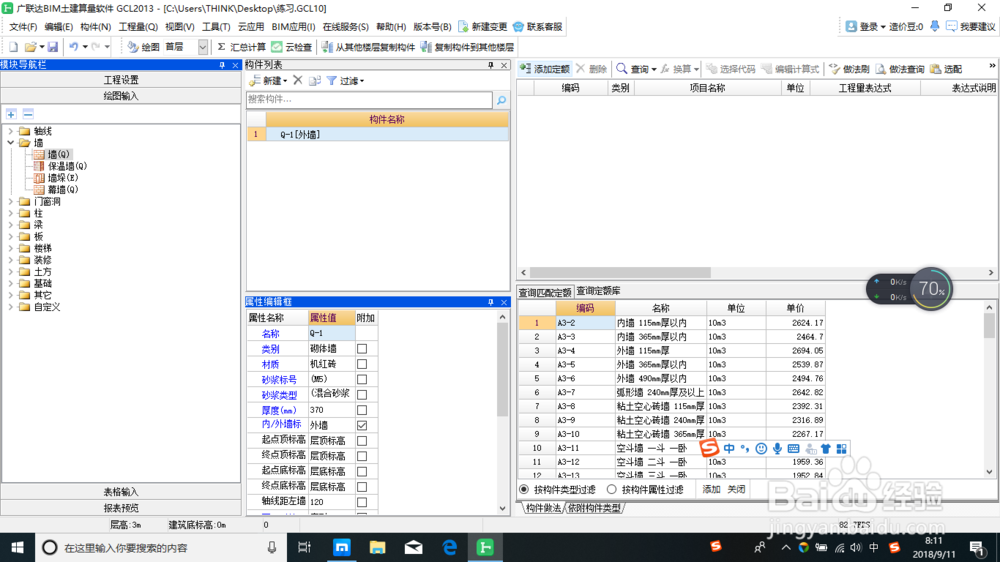Select 按构件类型过滤 radio button
Screen dimensions: 1000x562
[524, 489]
